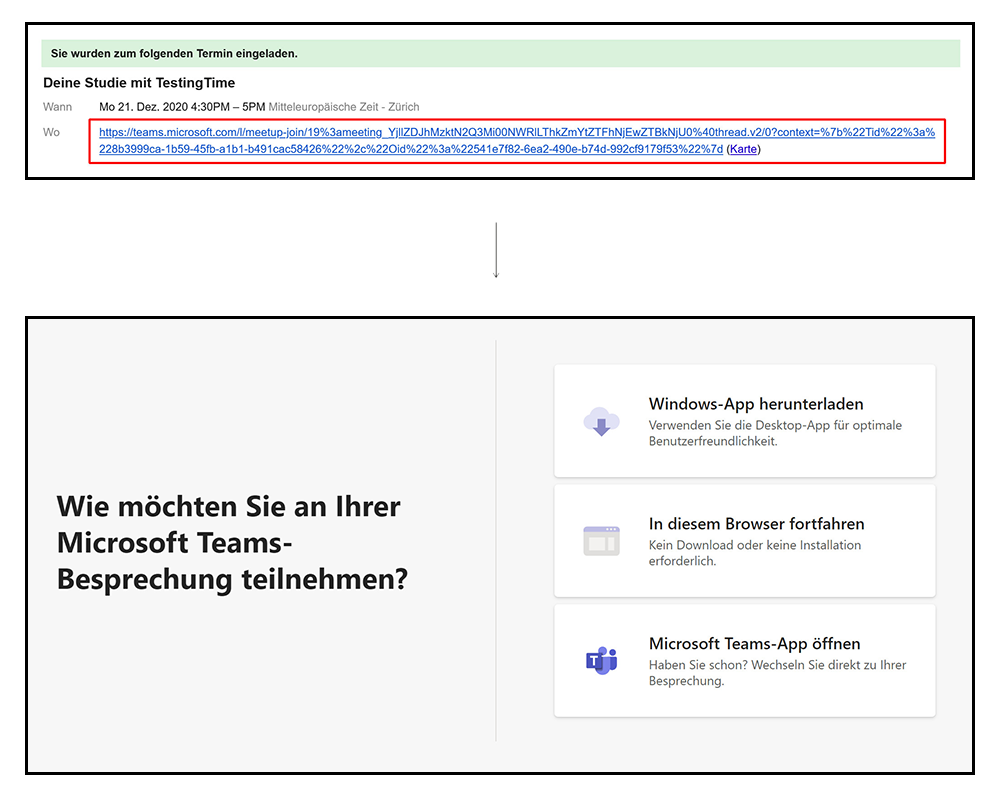Choose Microsoft Teams-App öffnen option
1000x800 pixels.
coord(744,661)
